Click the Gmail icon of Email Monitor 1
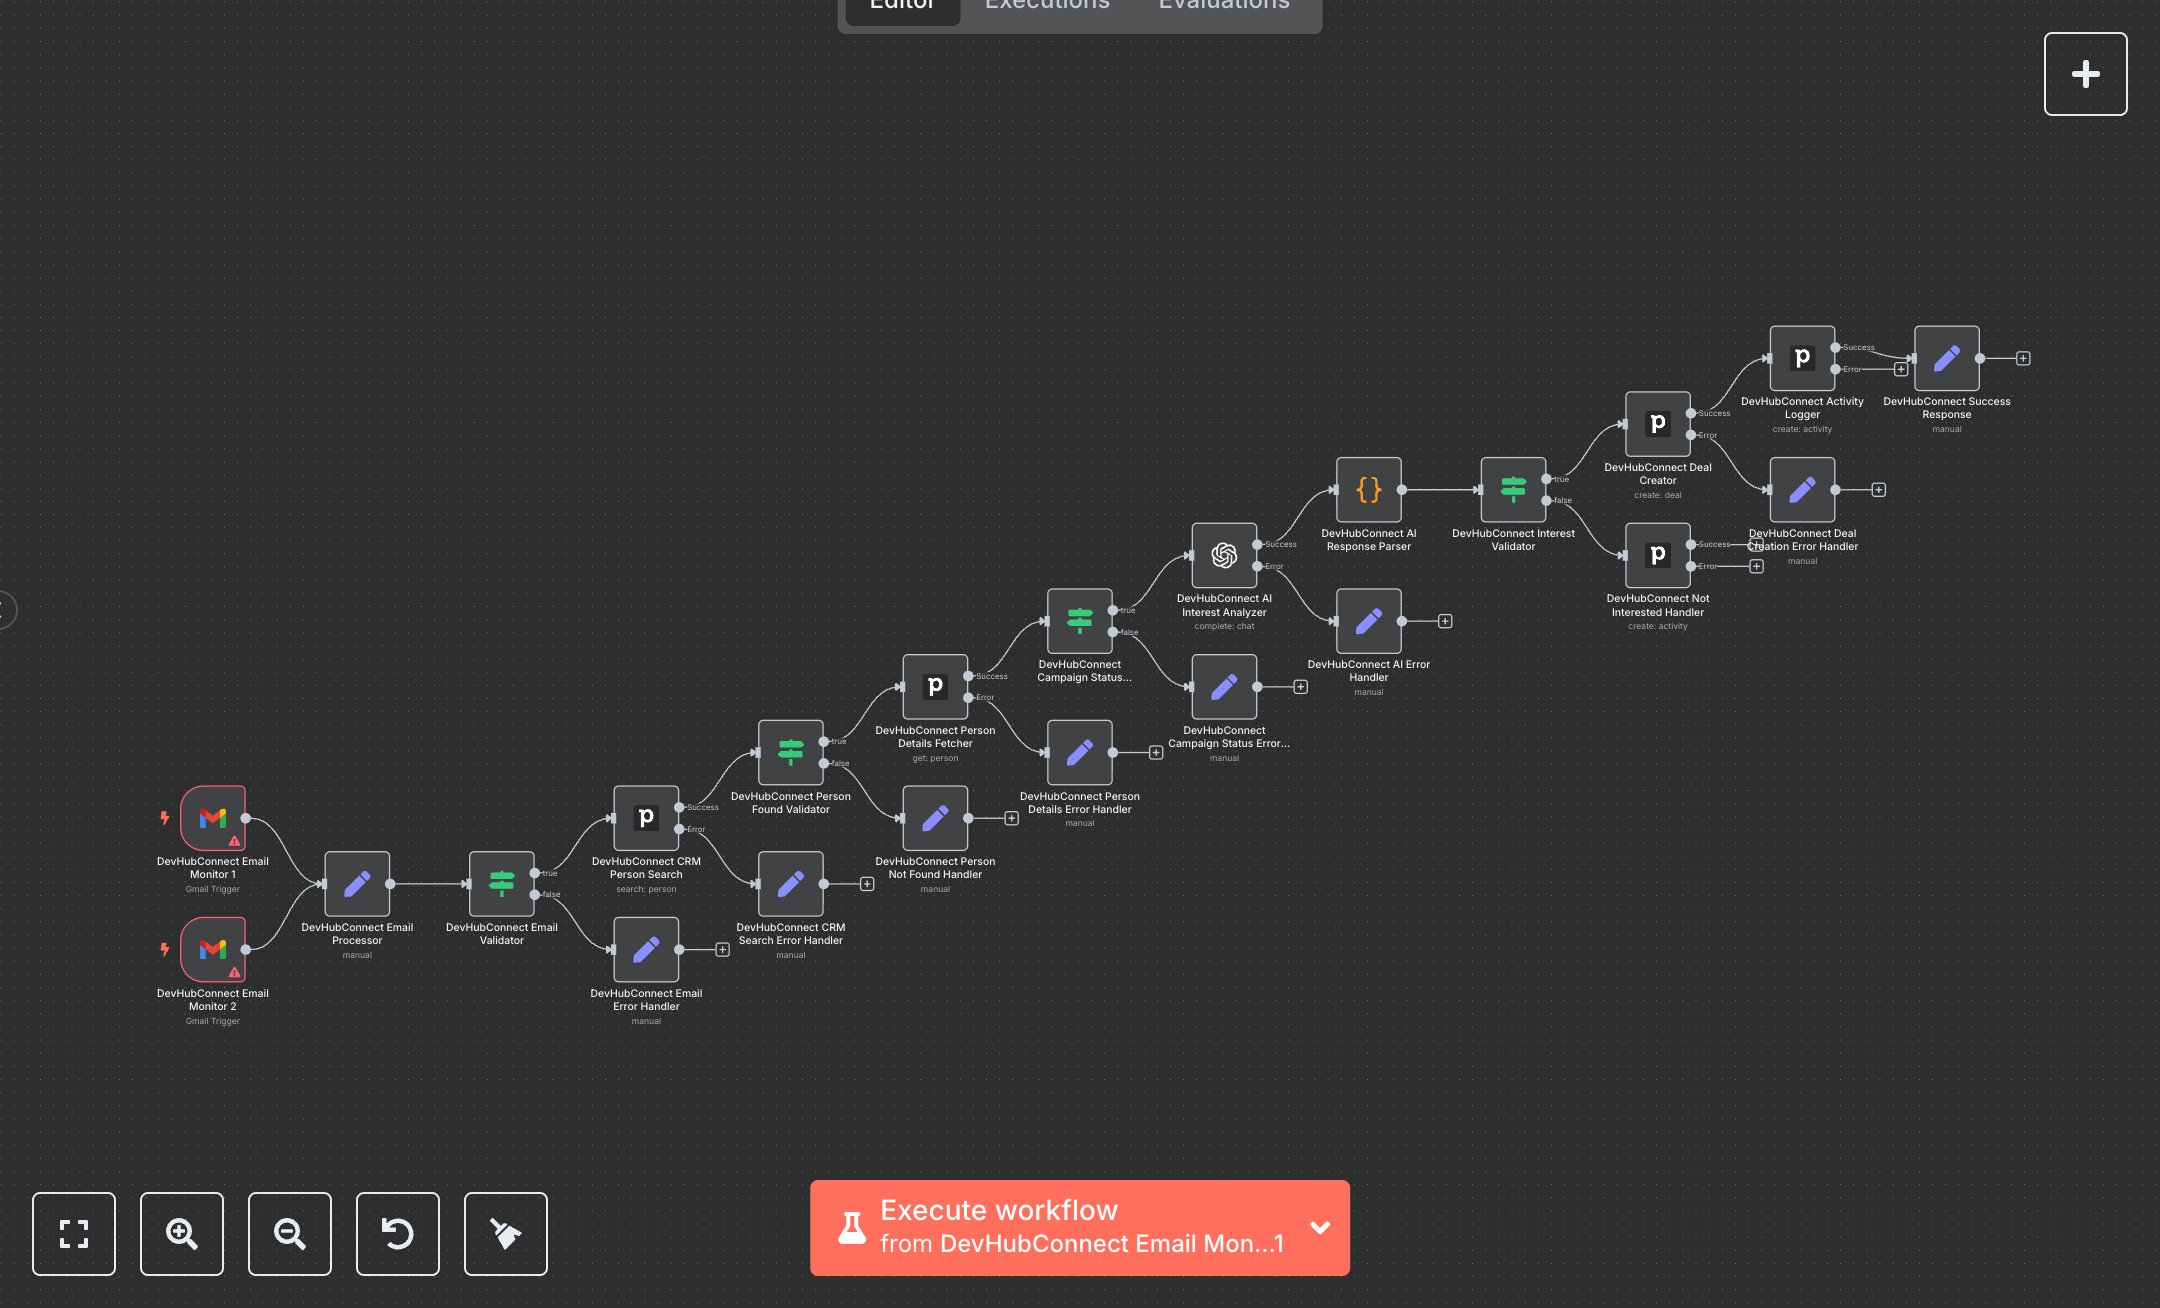The height and width of the screenshot is (1308, 2160). 212,818
